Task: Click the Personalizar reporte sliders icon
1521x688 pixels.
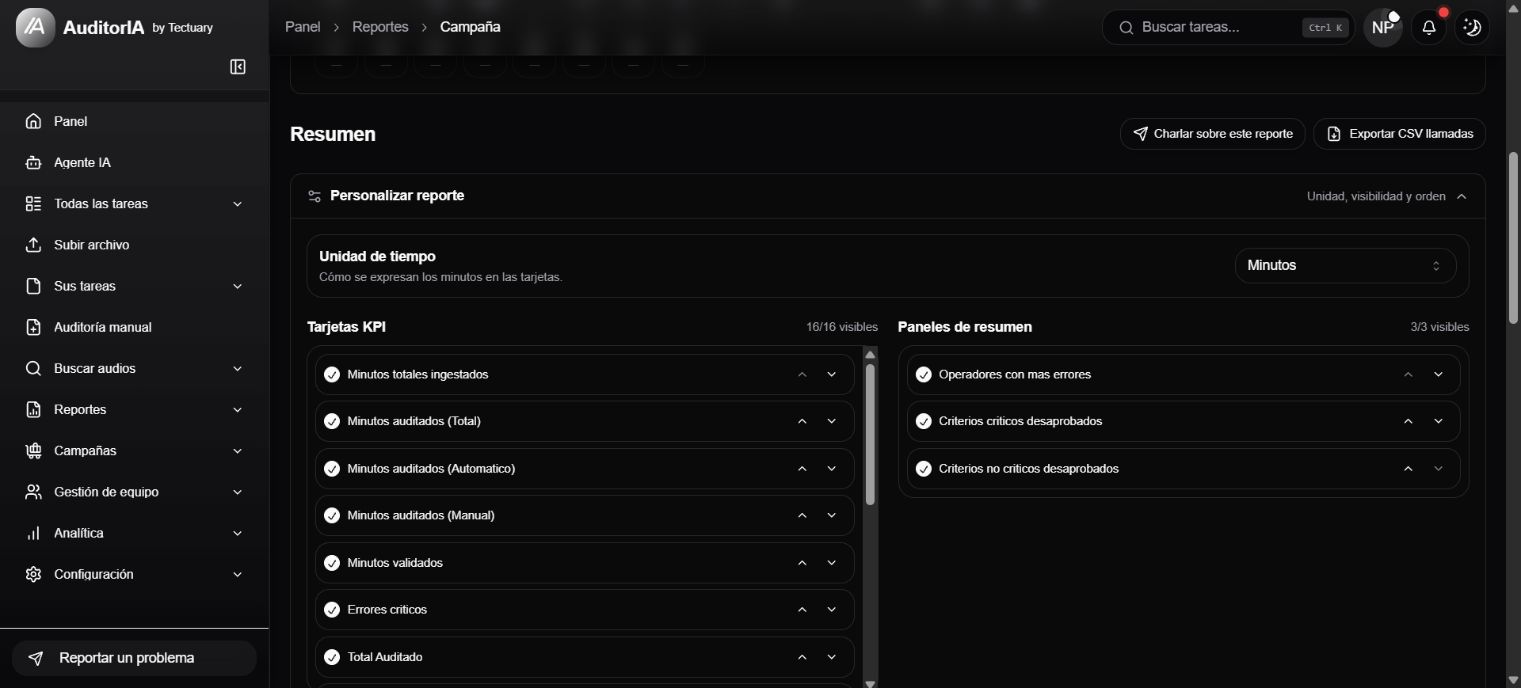Action: tap(314, 196)
